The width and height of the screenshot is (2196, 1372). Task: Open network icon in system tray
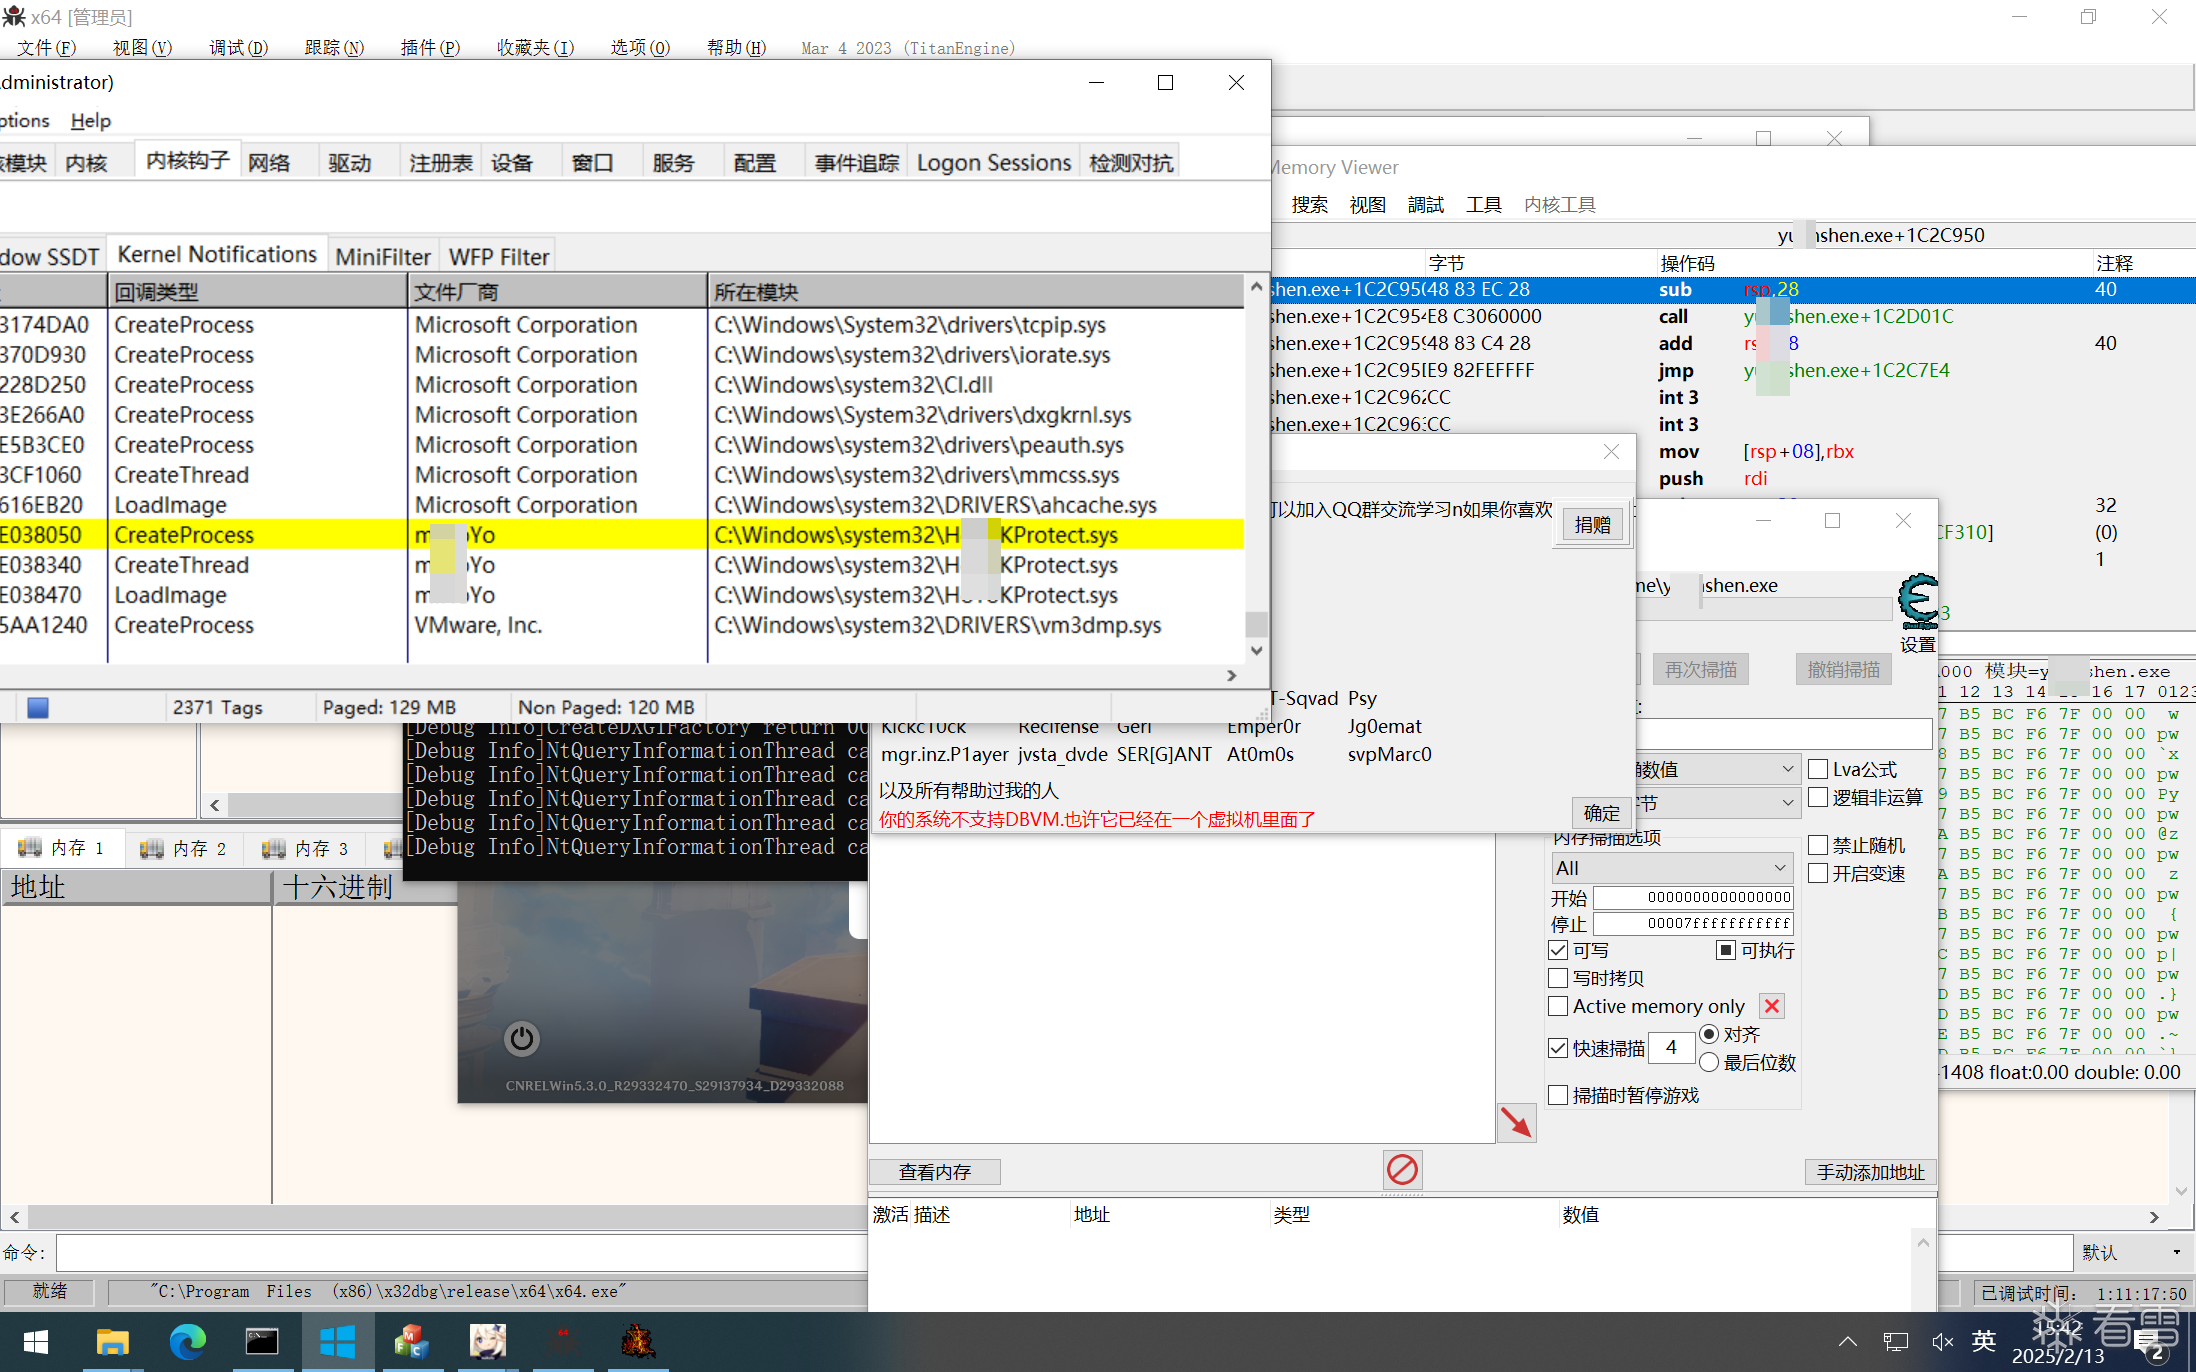pyautogui.click(x=1895, y=1342)
